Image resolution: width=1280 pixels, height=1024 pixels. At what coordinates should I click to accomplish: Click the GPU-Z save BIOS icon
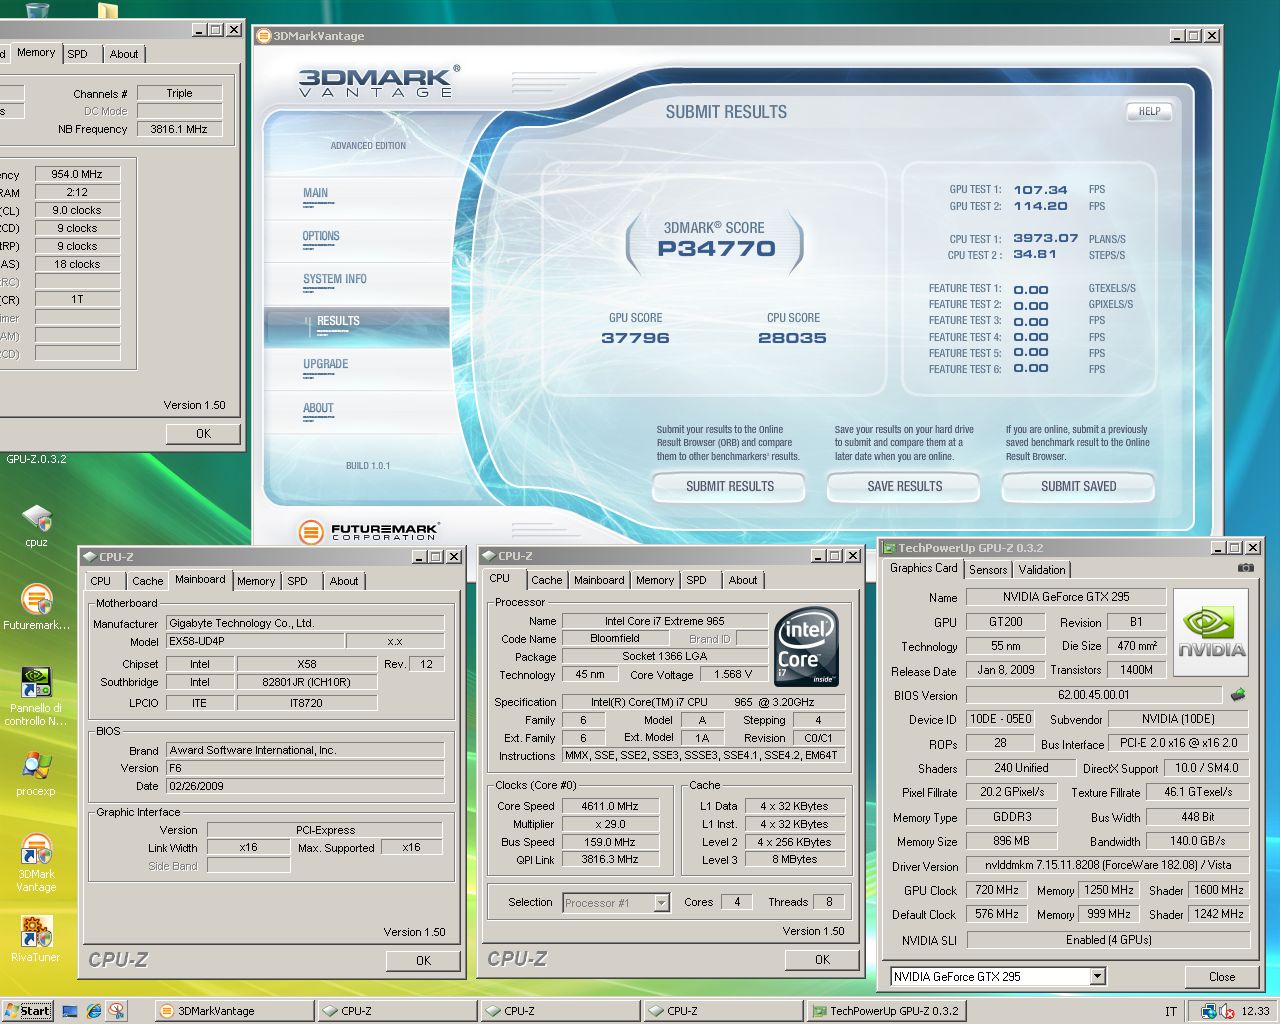tap(1238, 694)
